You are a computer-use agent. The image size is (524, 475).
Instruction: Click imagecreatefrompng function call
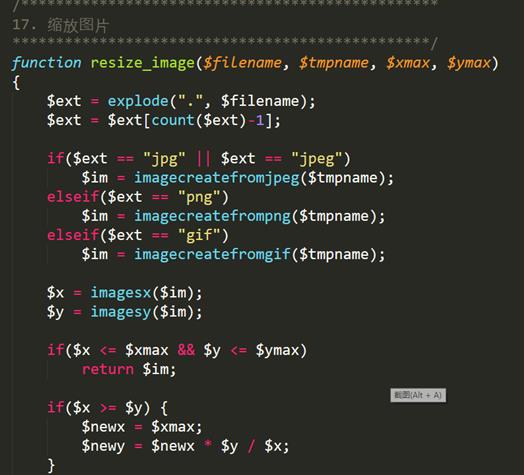click(x=212, y=216)
